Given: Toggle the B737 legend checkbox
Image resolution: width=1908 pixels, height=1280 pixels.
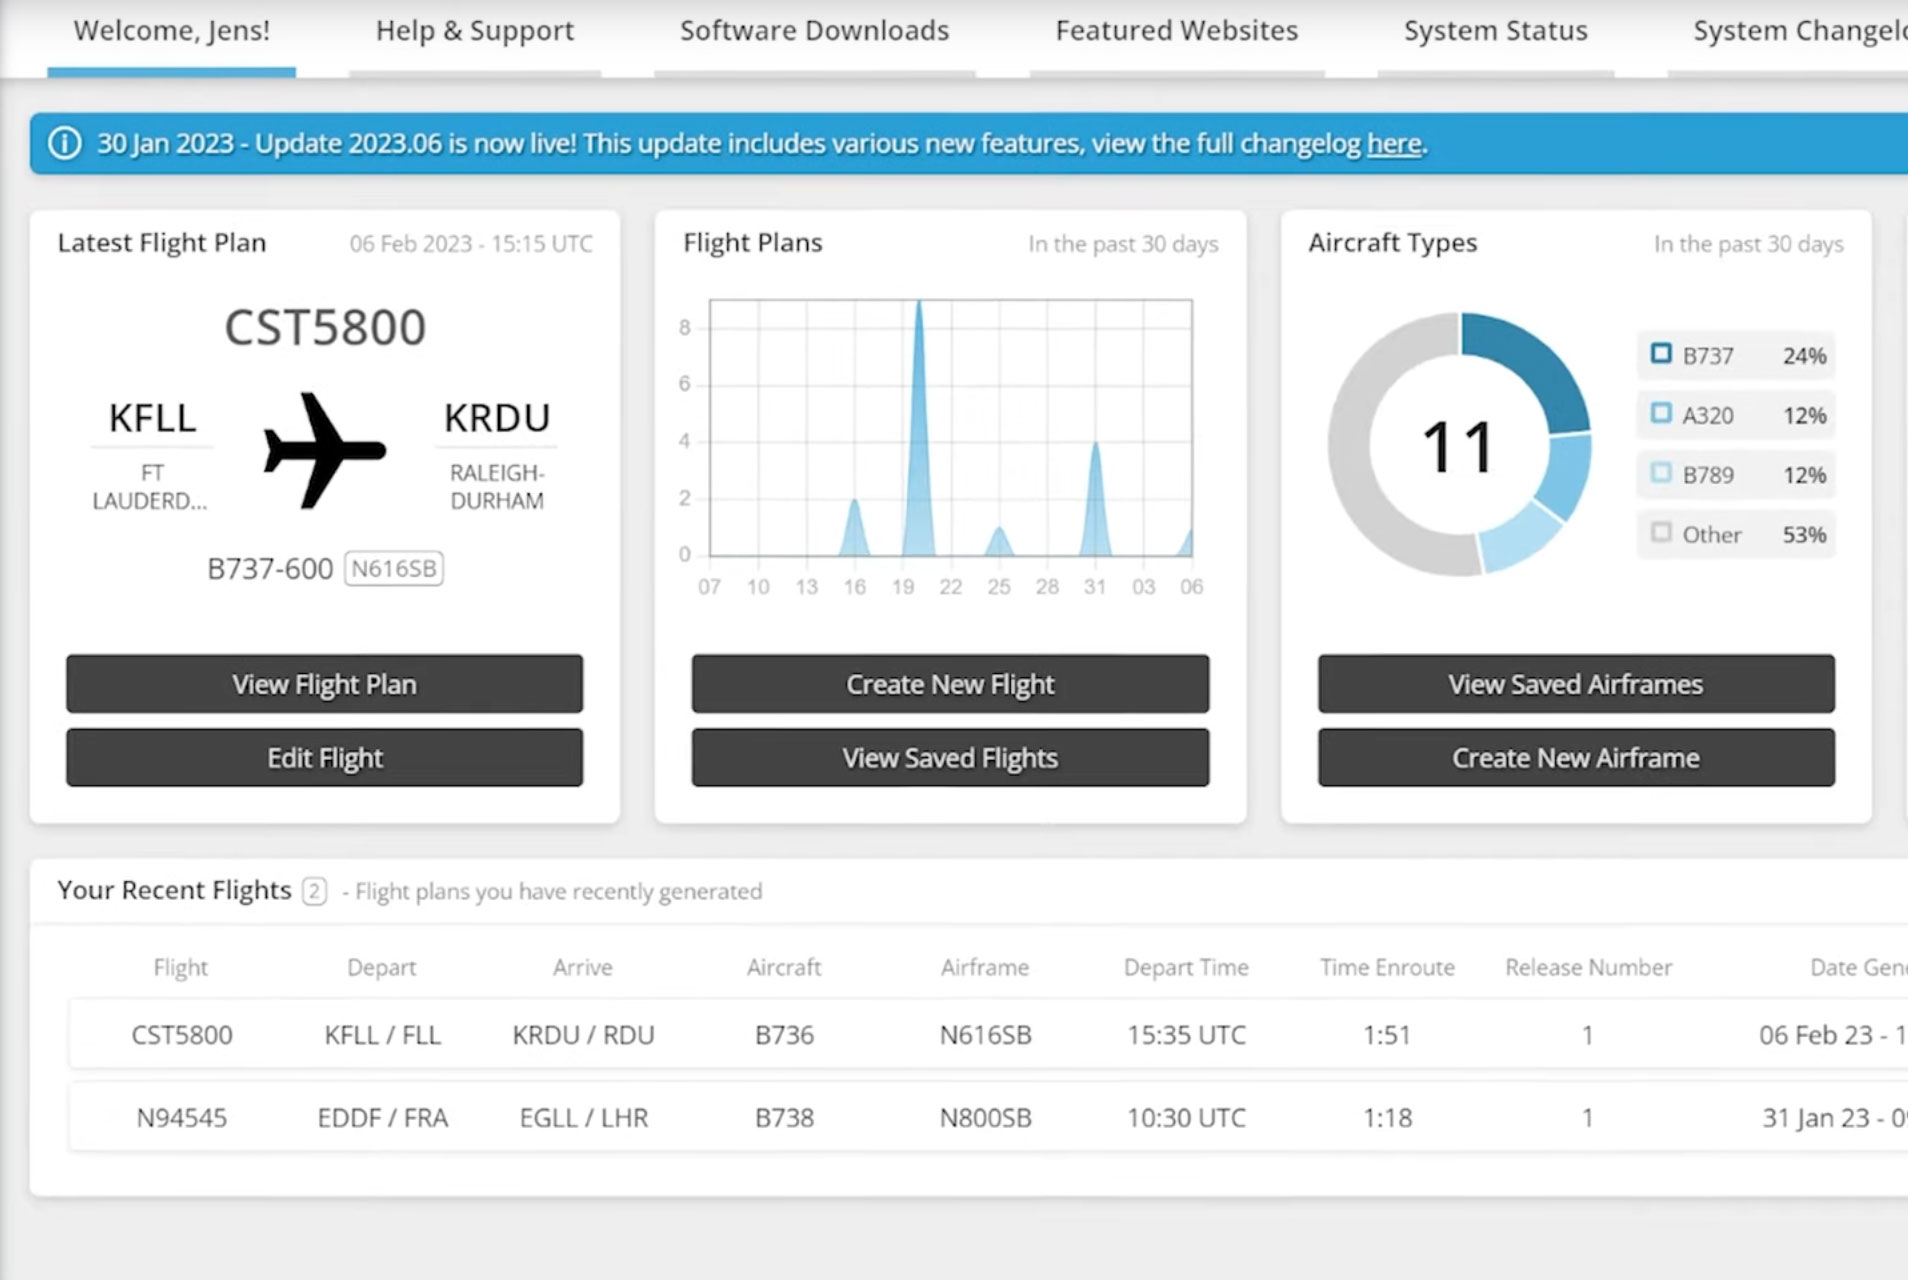Looking at the screenshot, I should pos(1662,354).
